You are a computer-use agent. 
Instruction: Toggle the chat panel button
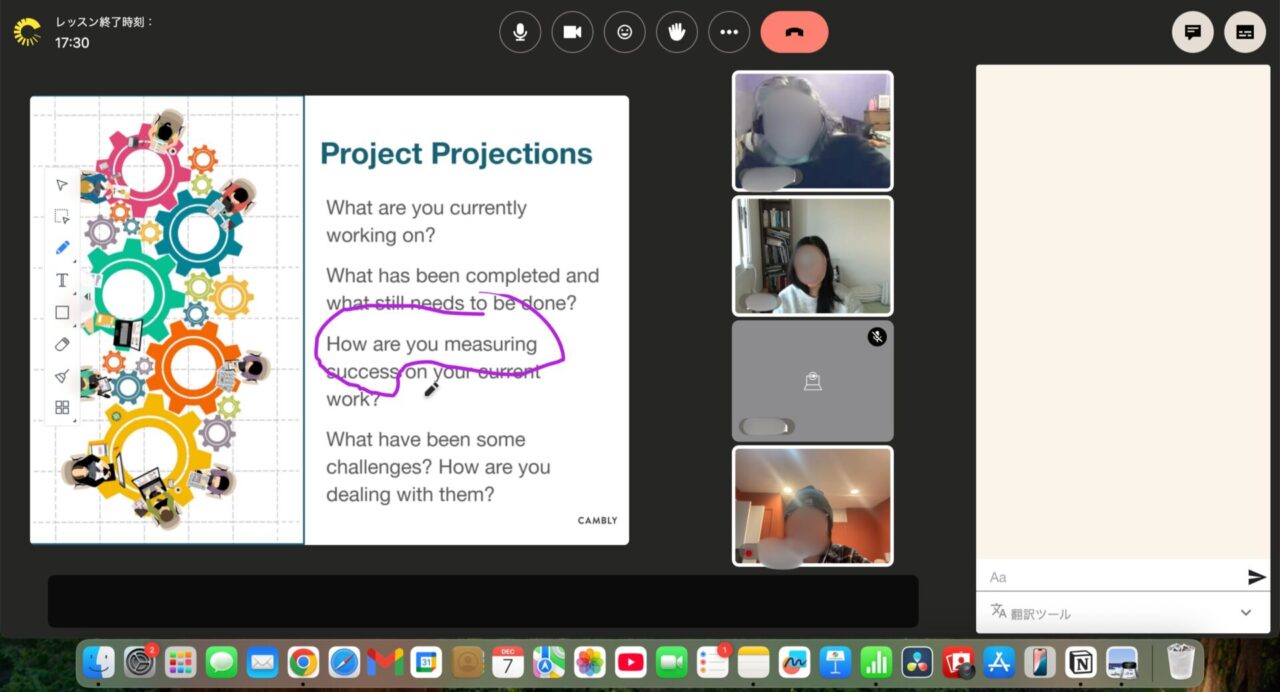click(1192, 32)
